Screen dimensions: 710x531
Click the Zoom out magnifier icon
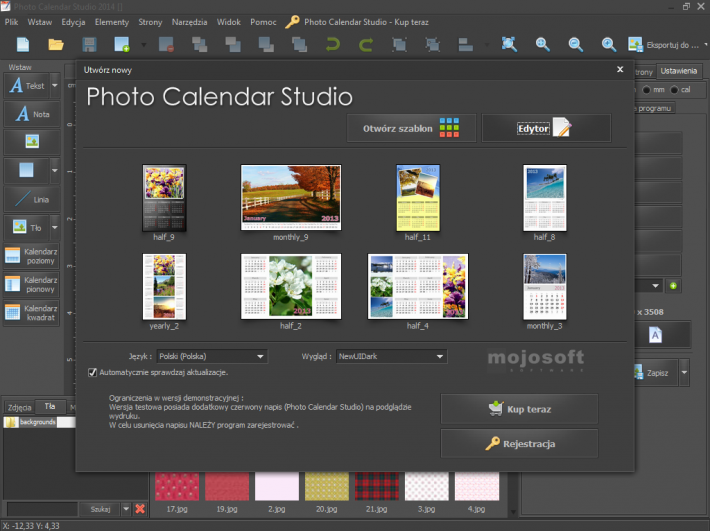pos(576,45)
